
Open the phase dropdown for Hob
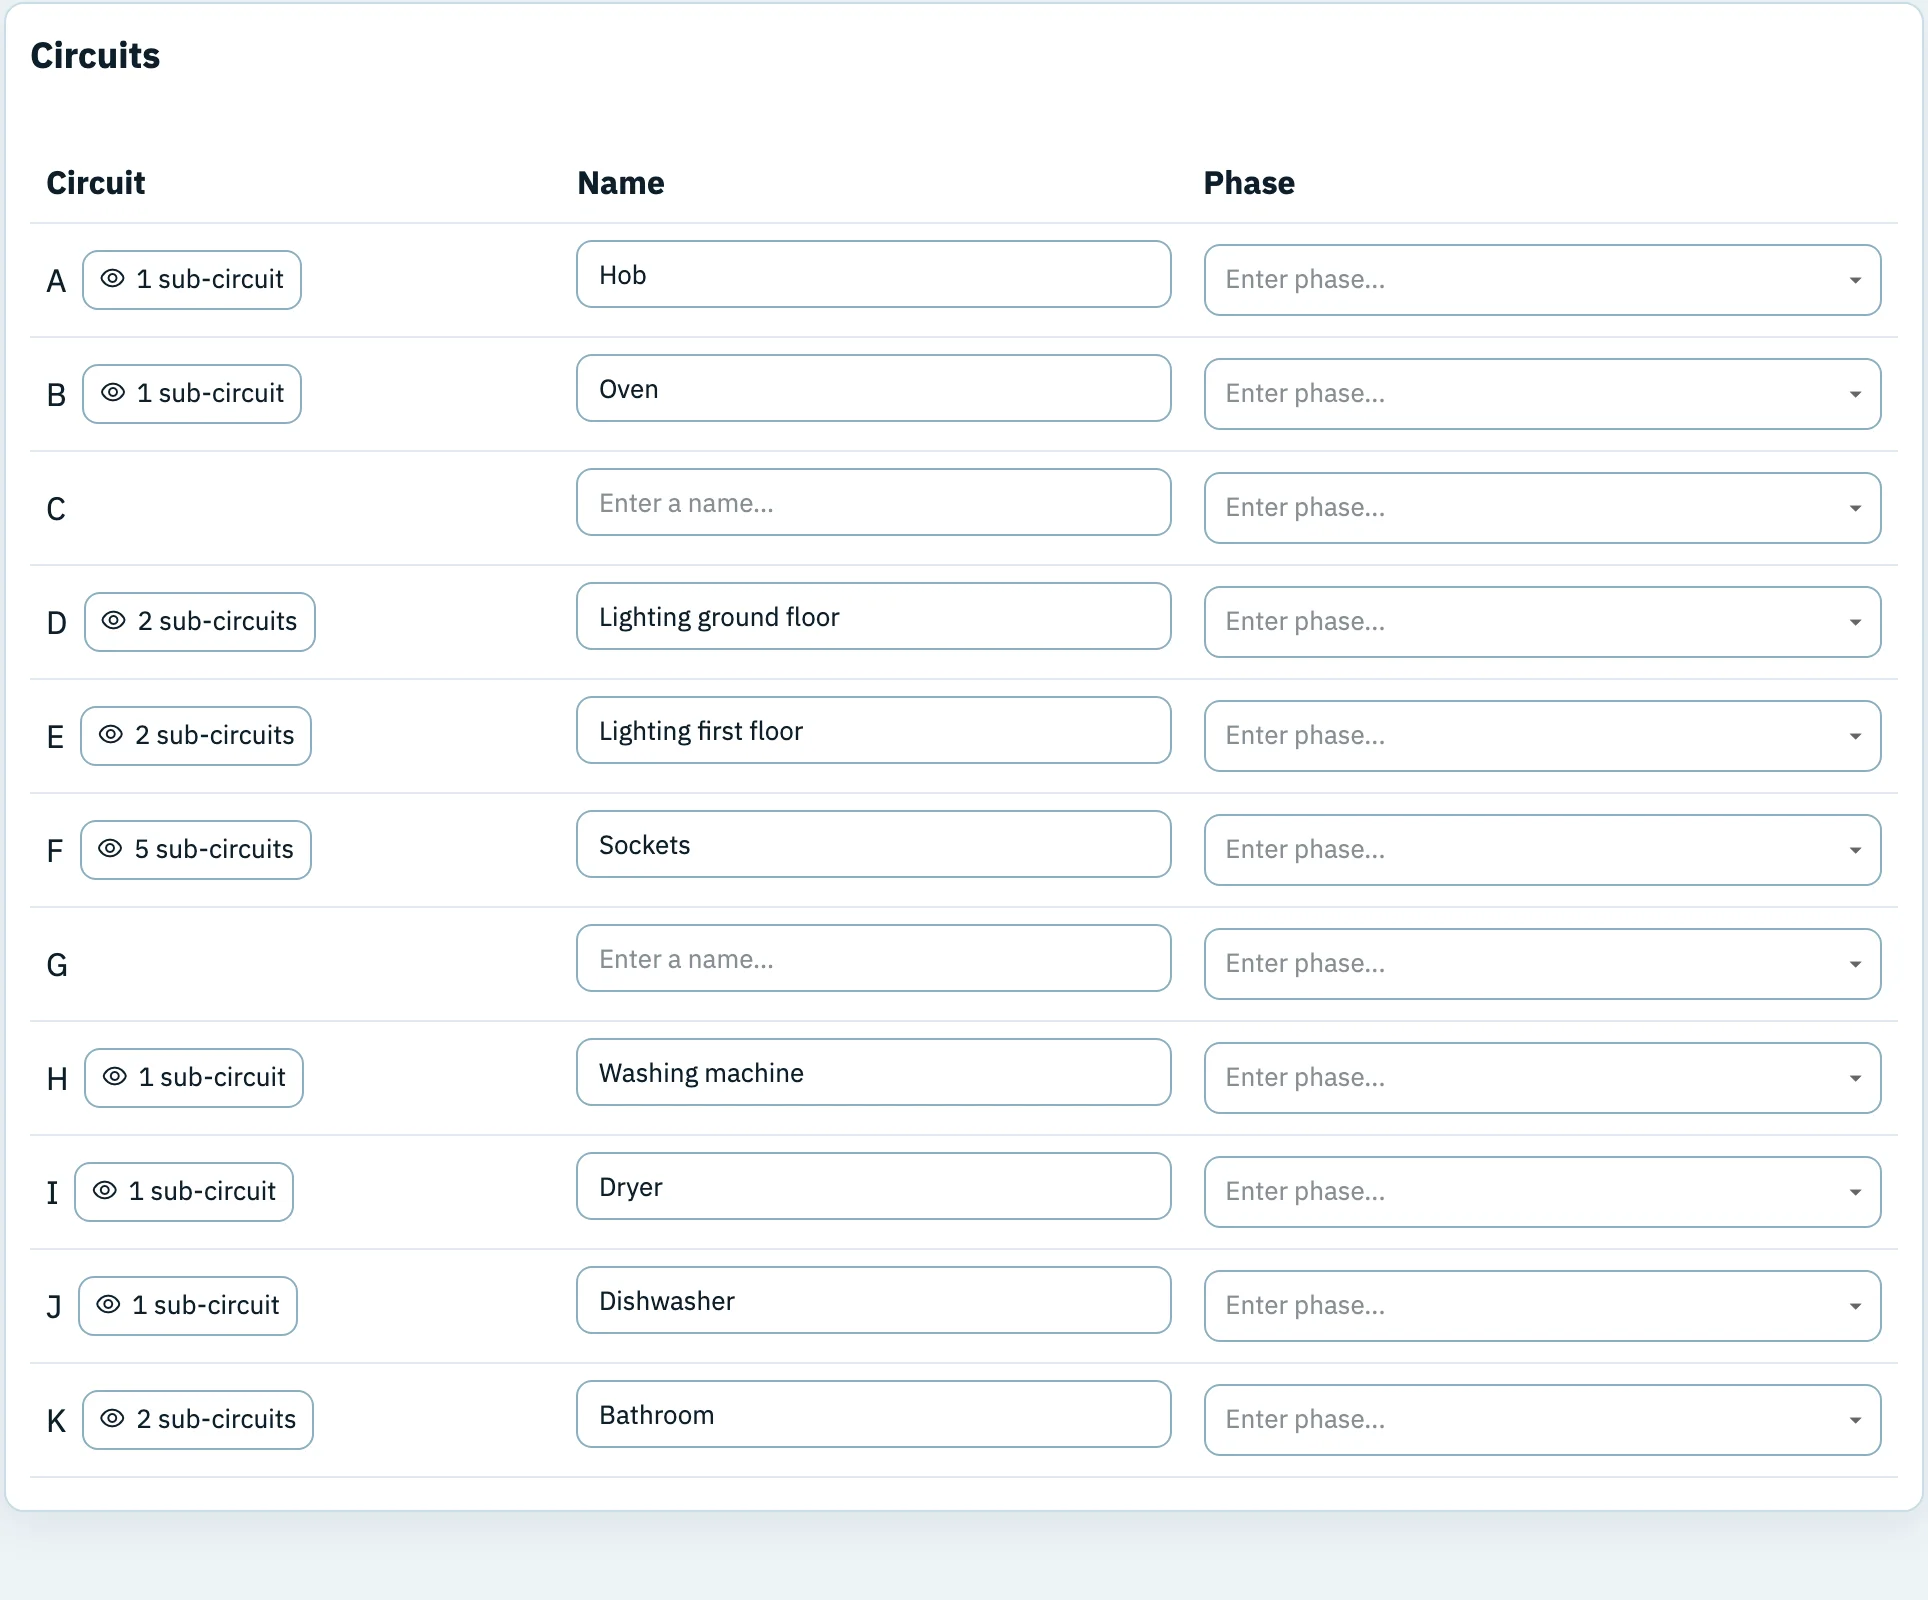point(1542,280)
